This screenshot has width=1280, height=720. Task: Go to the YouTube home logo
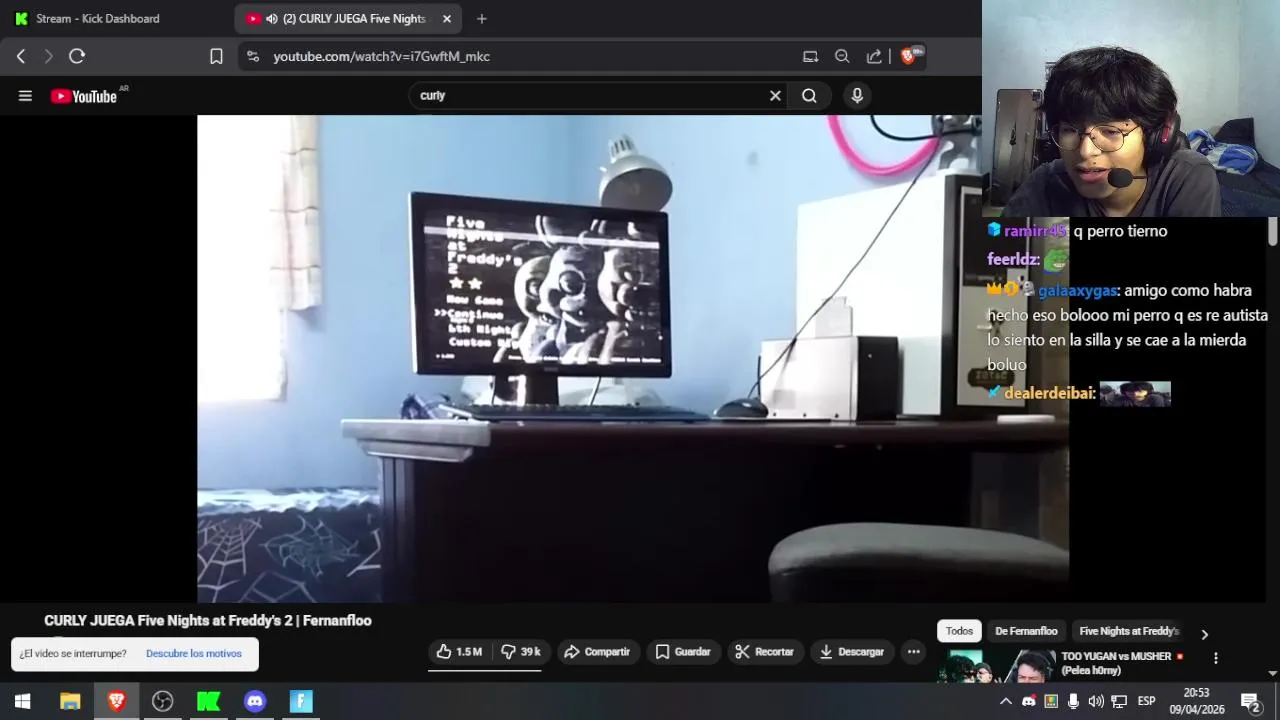click(x=85, y=96)
